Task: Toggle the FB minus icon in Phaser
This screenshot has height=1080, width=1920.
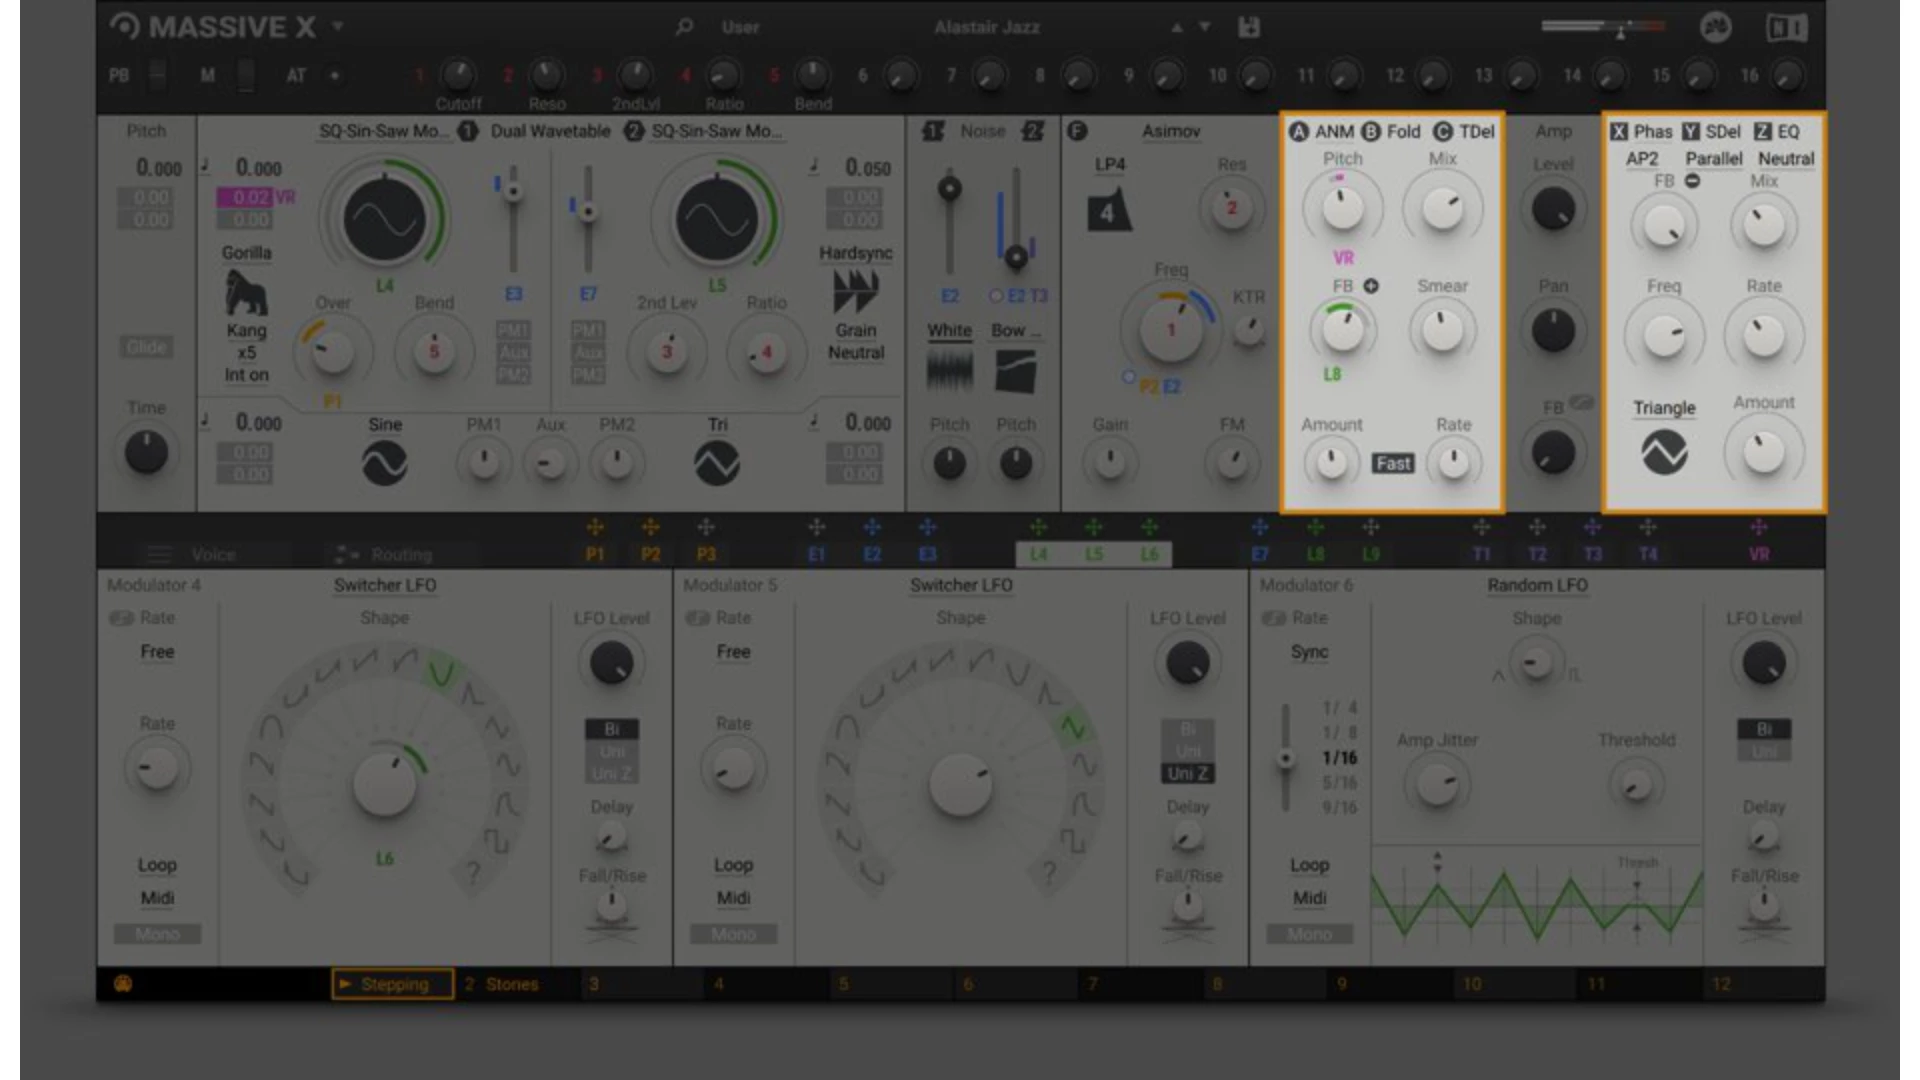Action: coord(1692,181)
